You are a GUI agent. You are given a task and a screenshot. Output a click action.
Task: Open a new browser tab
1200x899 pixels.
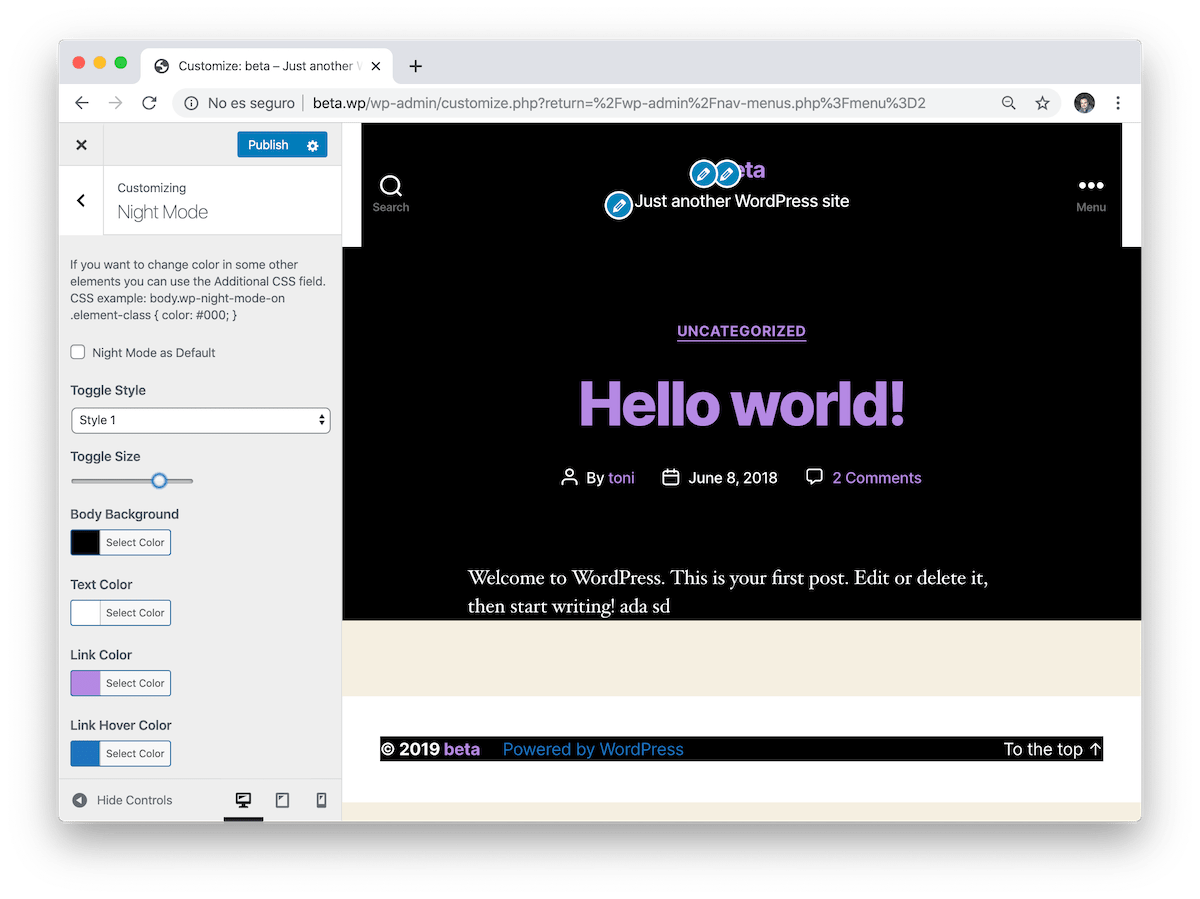pos(416,66)
